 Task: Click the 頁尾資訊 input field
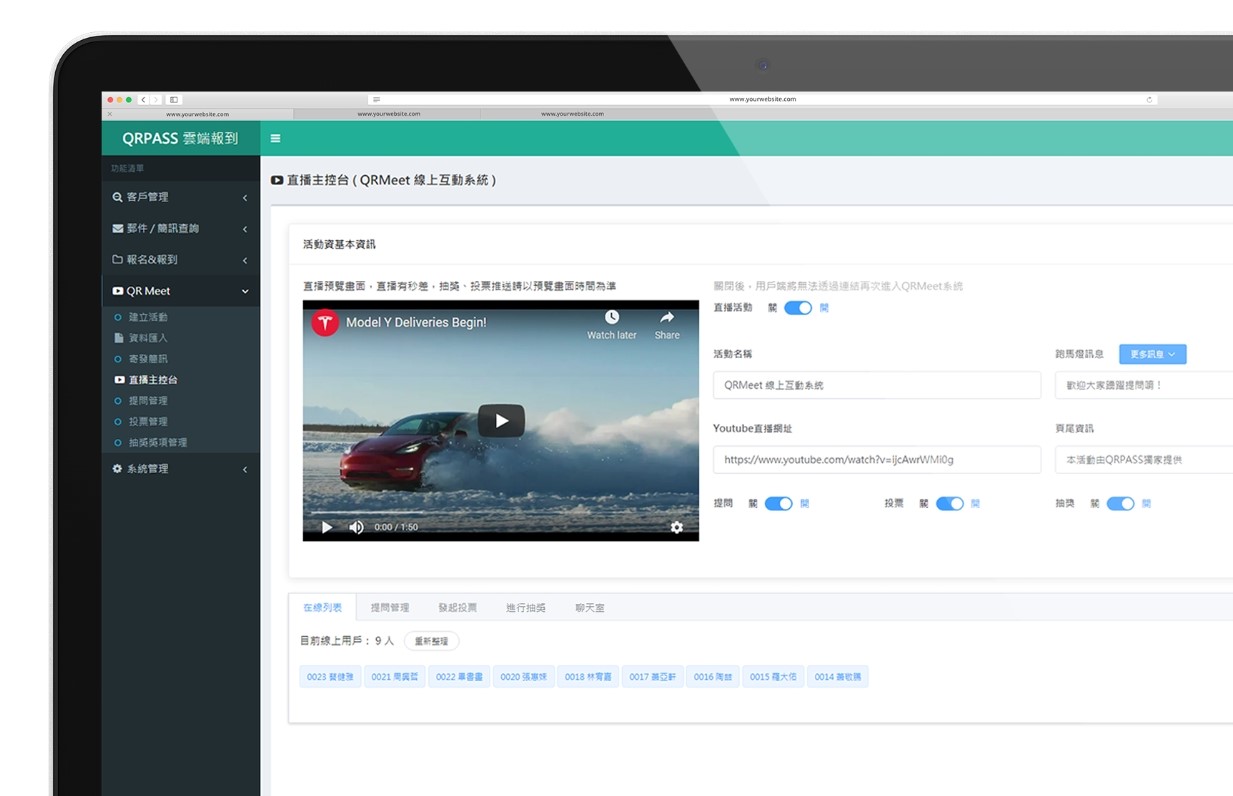point(1144,459)
